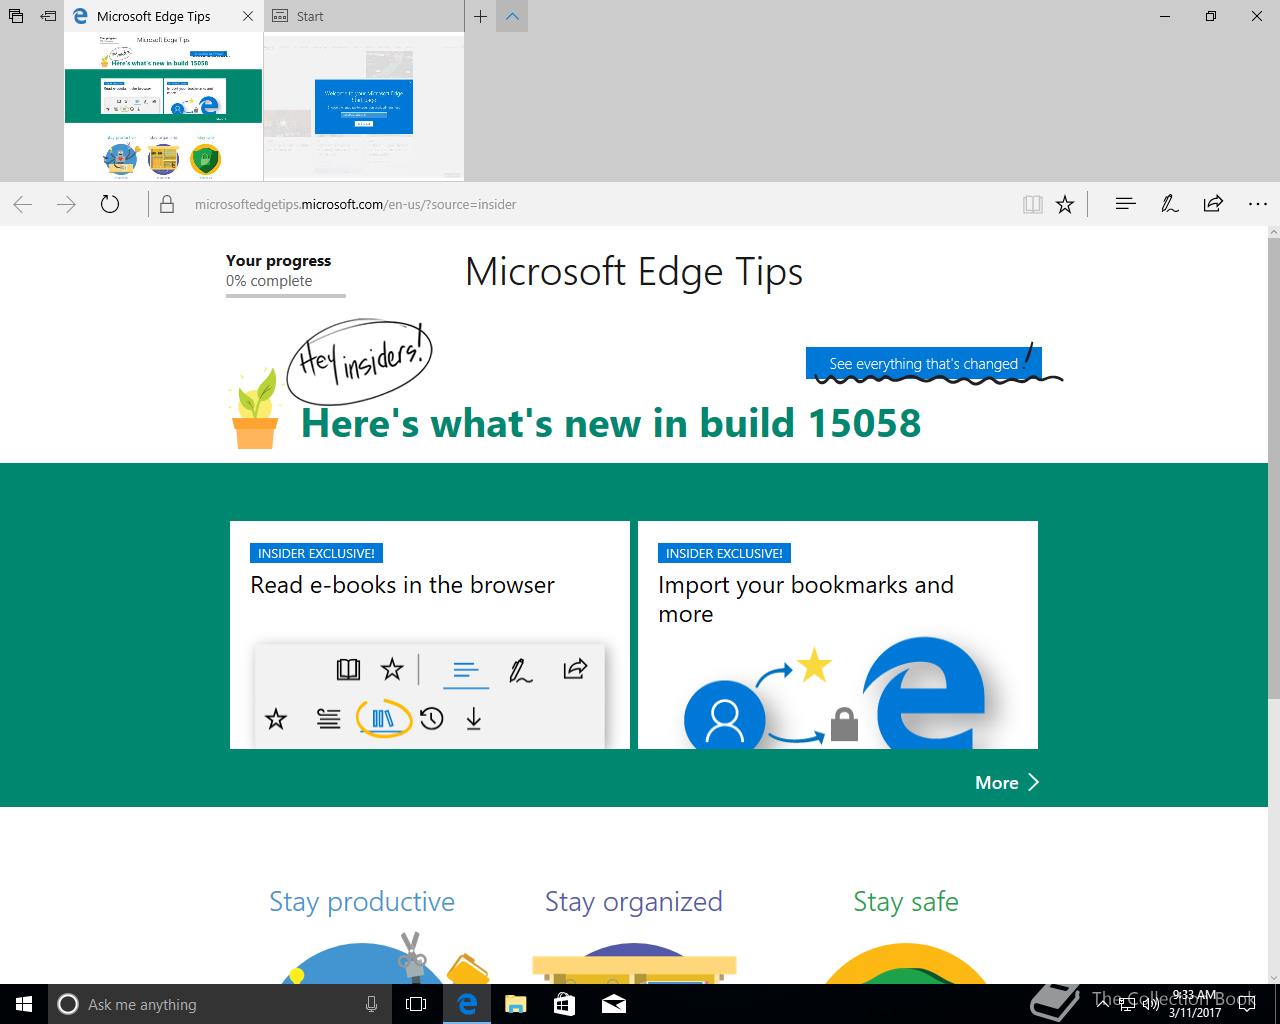This screenshot has width=1280, height=1024.
Task: Click Here's what's new in build 15058
Action: pos(611,423)
